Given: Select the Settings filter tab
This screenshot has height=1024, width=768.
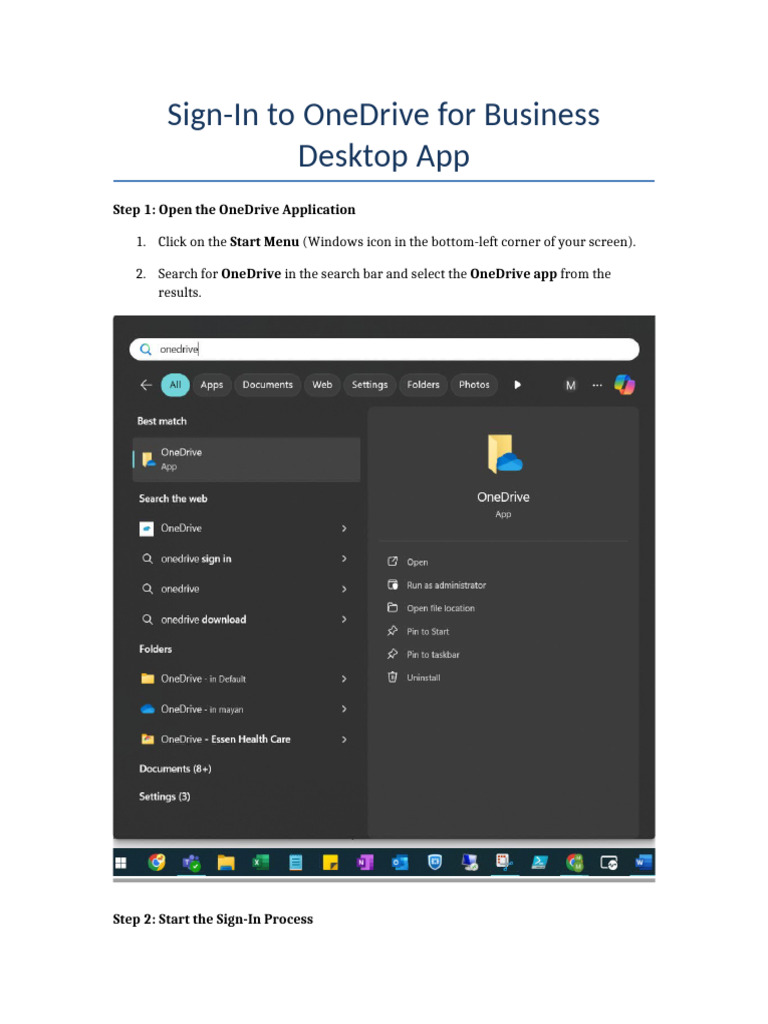Looking at the screenshot, I should click(x=370, y=385).
